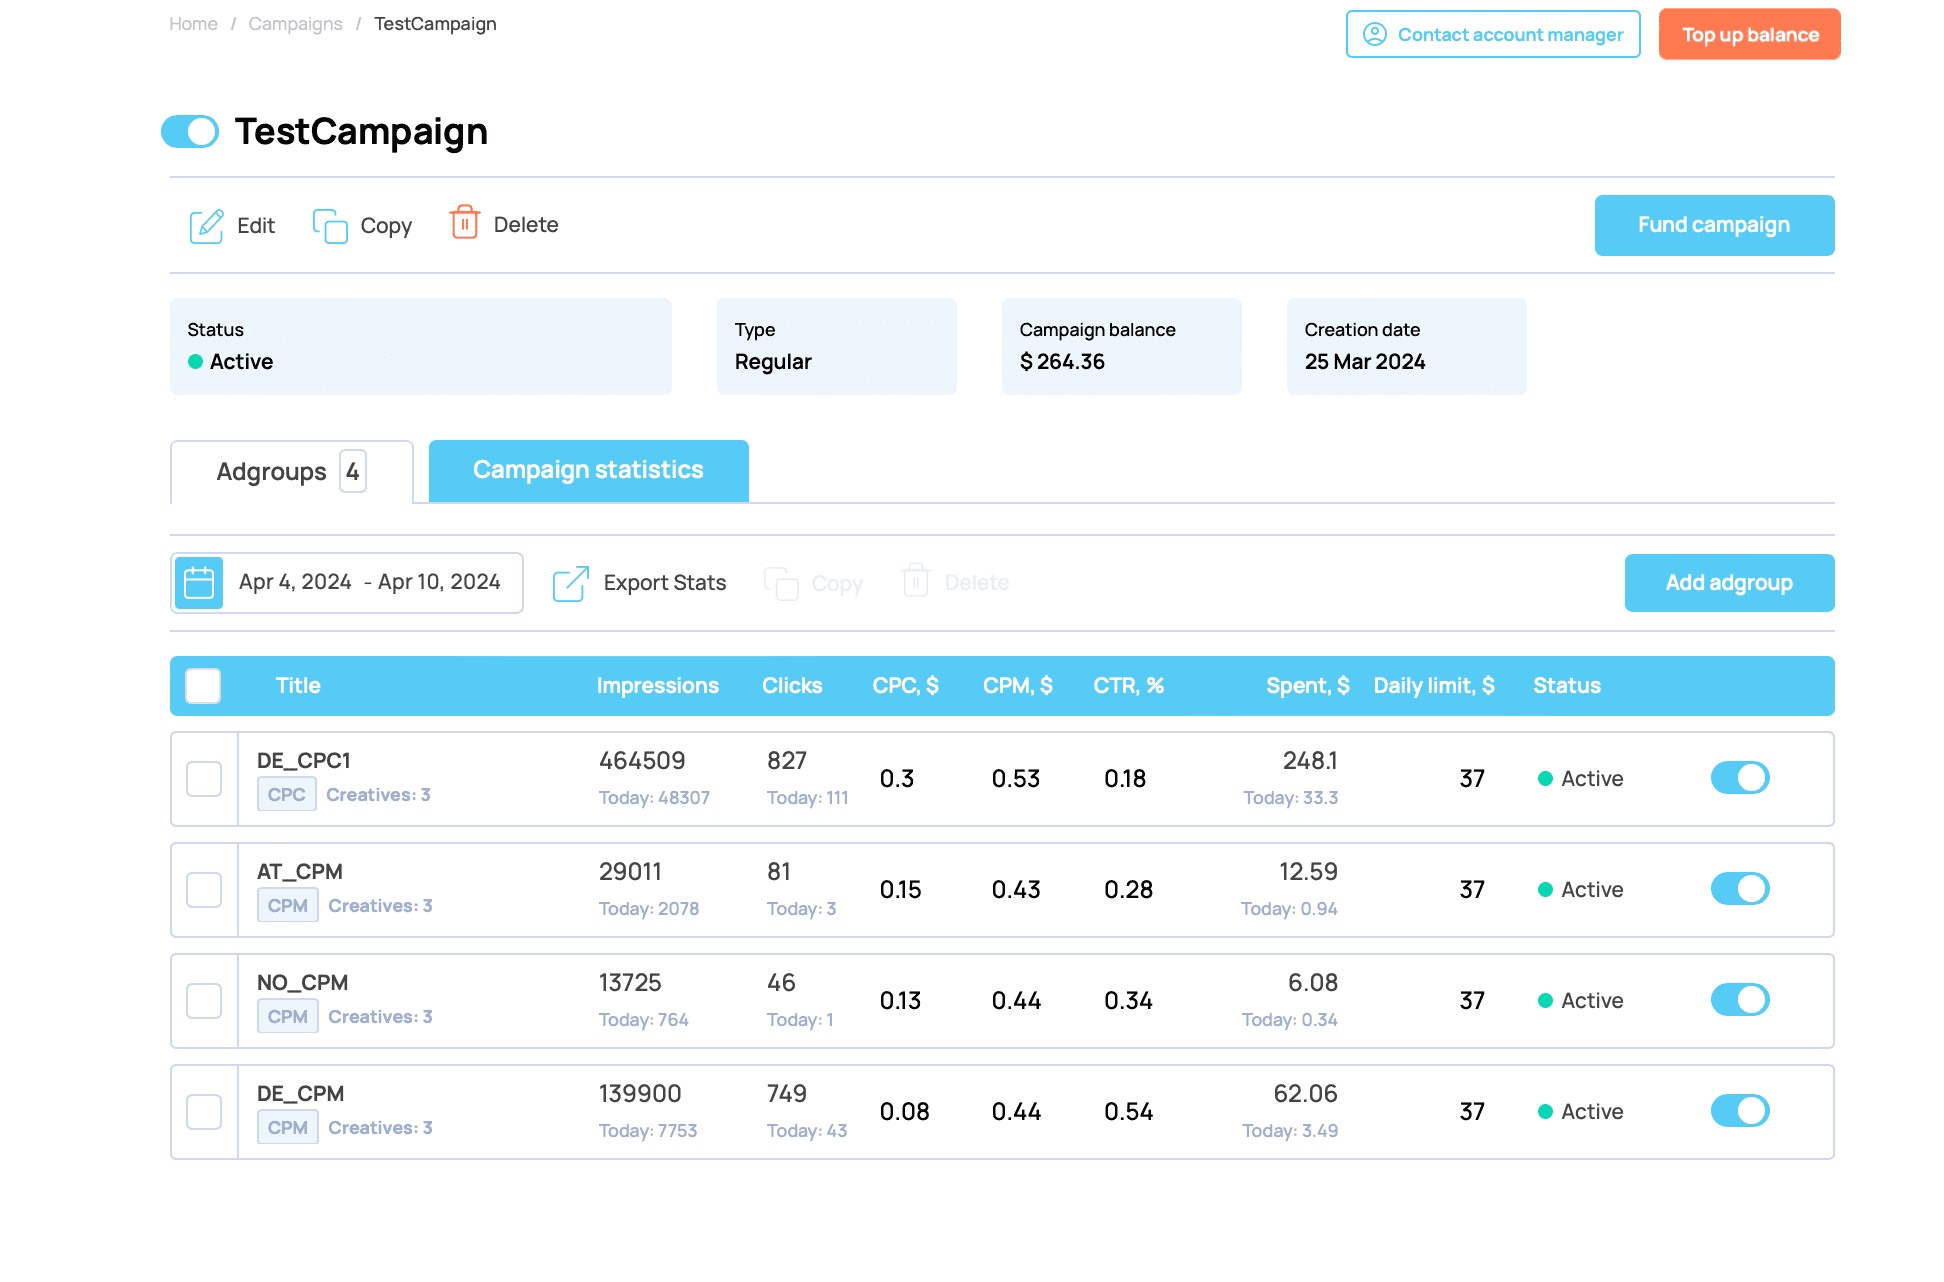The height and width of the screenshot is (1282, 1944).
Task: Click the greyed adgroup Copy icon
Action: tap(781, 583)
